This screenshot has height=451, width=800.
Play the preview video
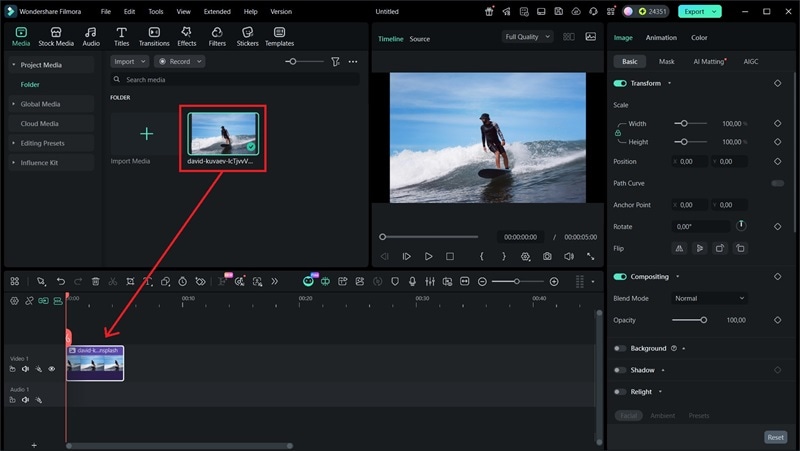(x=428, y=257)
